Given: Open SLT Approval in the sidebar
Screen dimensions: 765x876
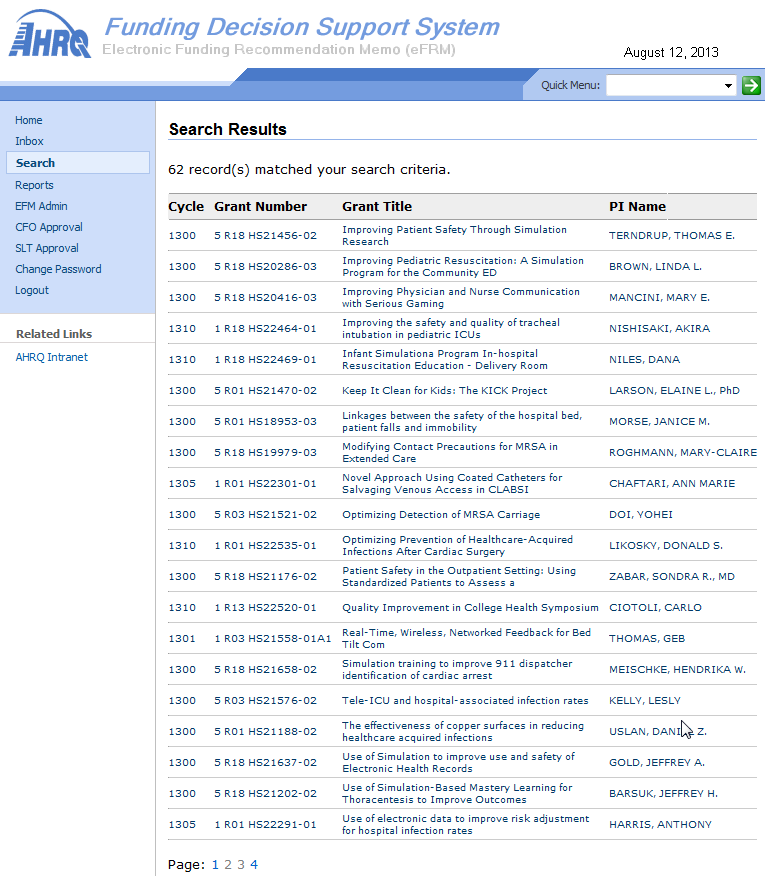Looking at the screenshot, I should [47, 248].
